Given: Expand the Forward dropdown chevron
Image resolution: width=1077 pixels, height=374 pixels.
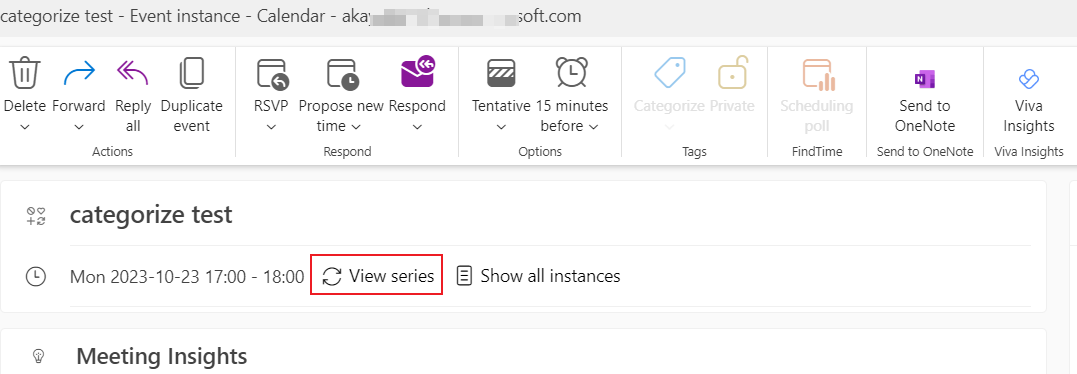Looking at the screenshot, I should pos(79,127).
